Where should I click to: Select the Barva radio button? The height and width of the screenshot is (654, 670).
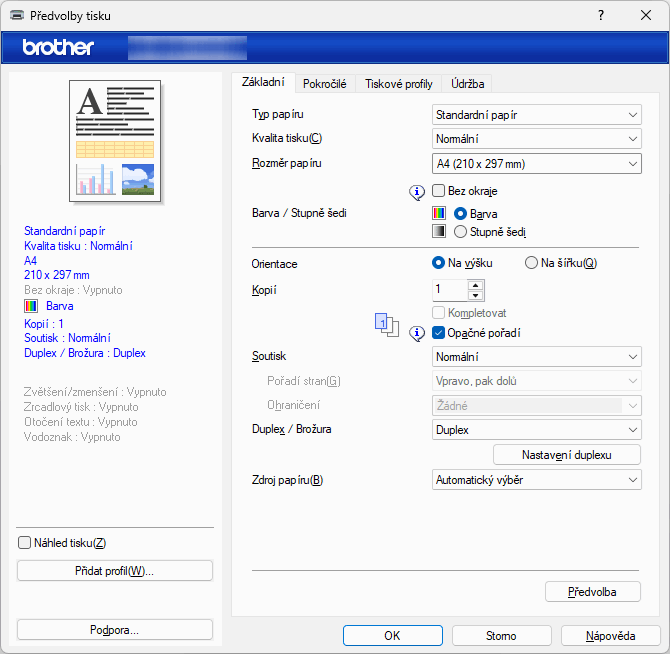(460, 213)
